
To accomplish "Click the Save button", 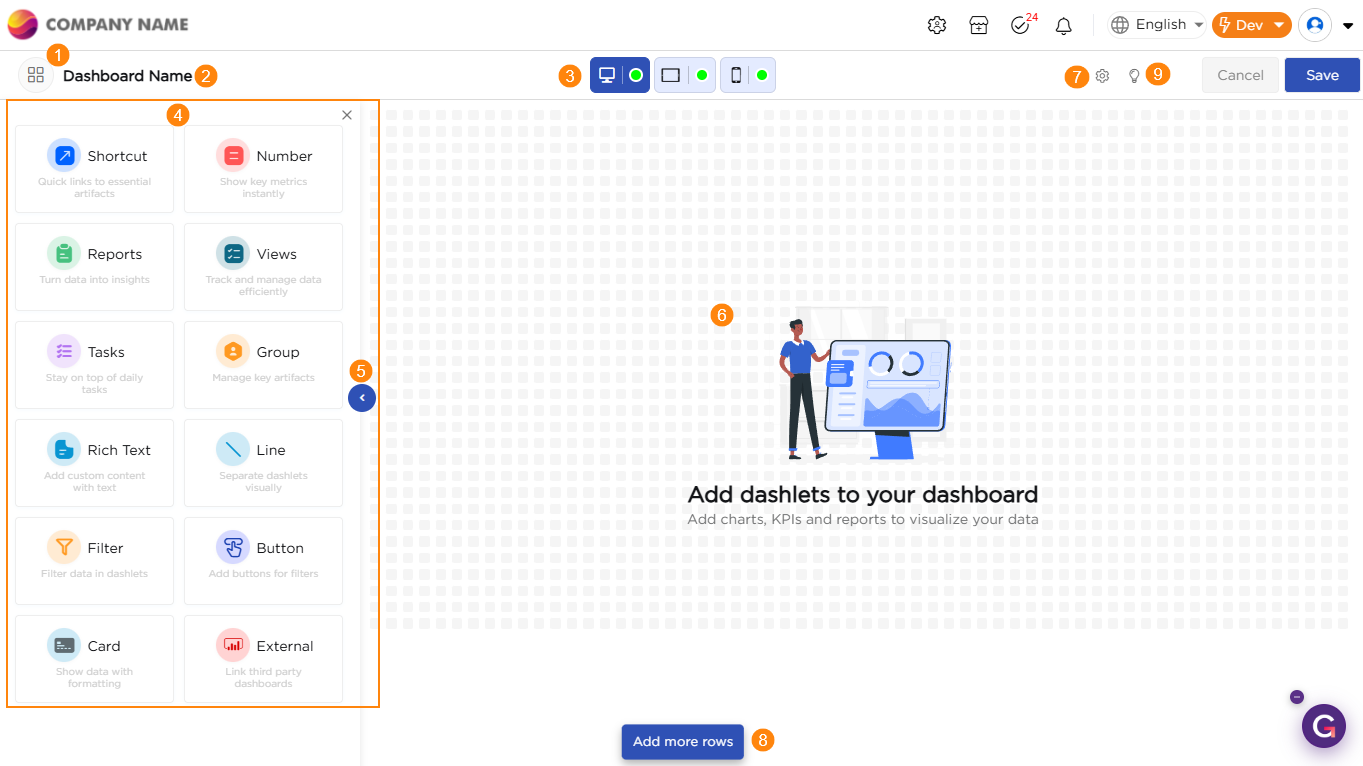I will point(1321,75).
